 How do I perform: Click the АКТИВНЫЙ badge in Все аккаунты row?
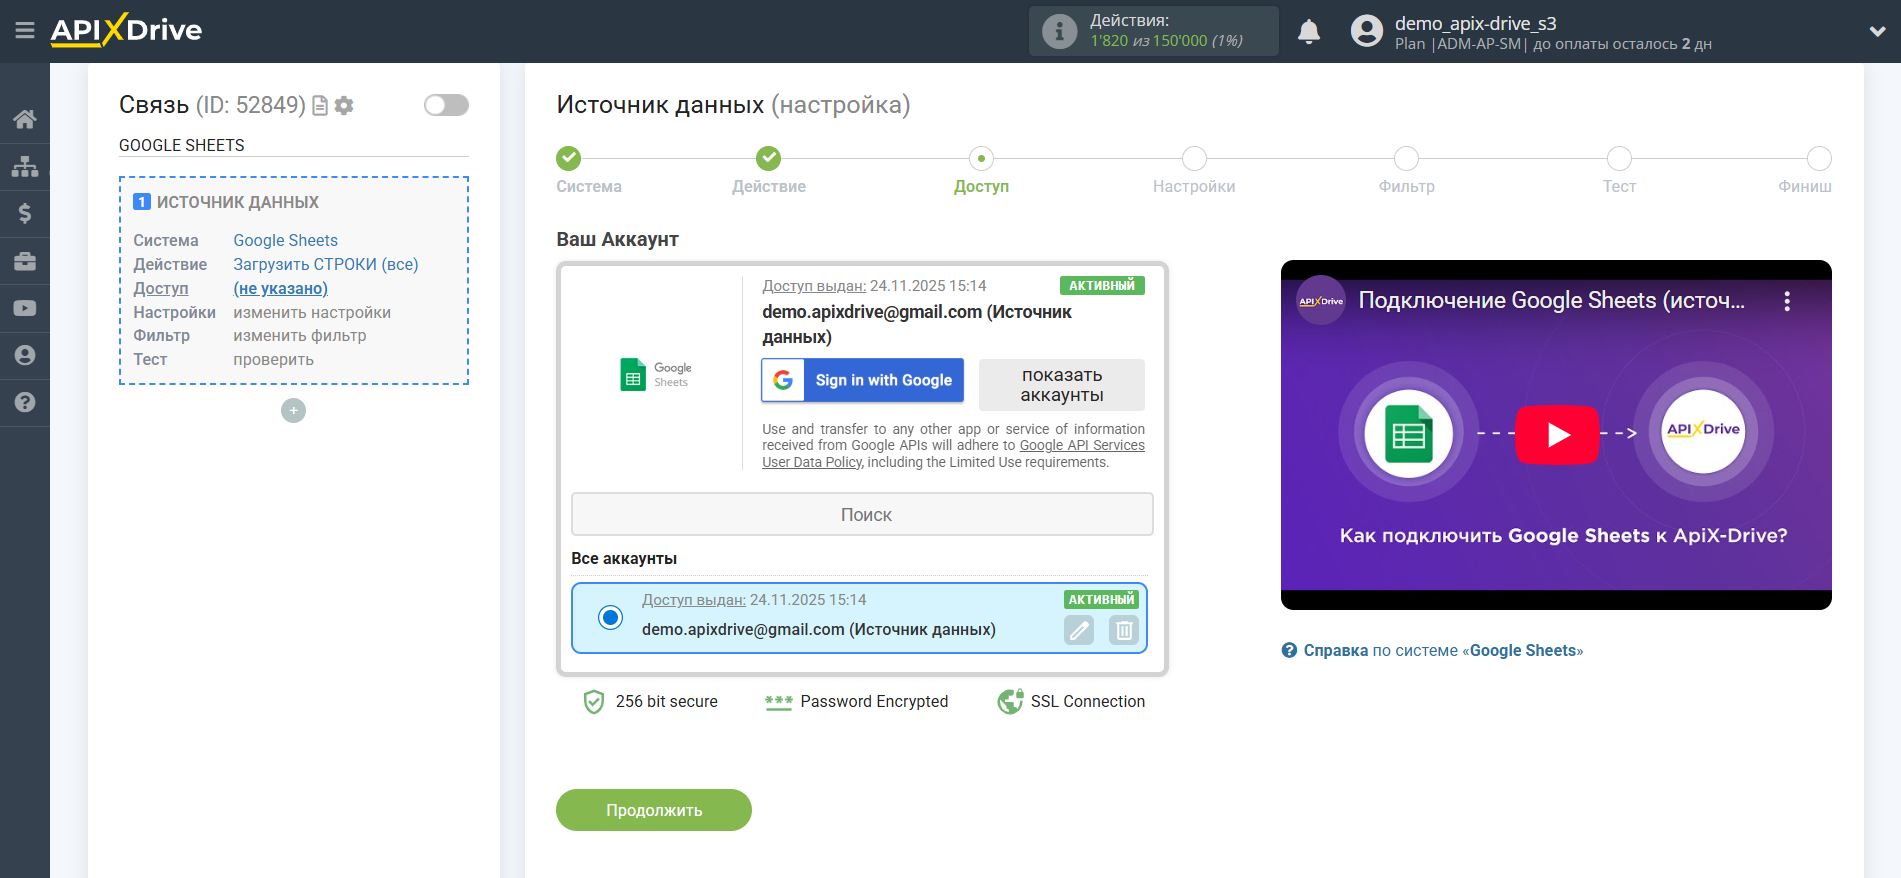pyautogui.click(x=1101, y=600)
